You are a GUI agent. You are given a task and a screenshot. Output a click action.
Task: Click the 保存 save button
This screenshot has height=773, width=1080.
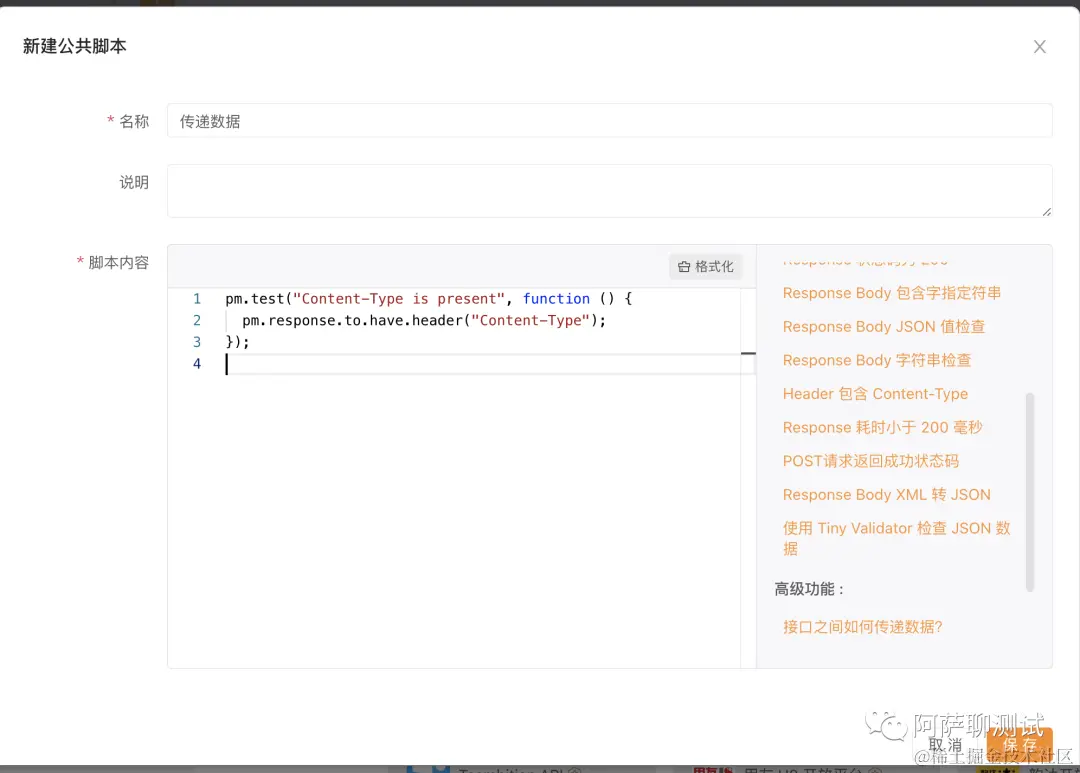tap(1019, 745)
